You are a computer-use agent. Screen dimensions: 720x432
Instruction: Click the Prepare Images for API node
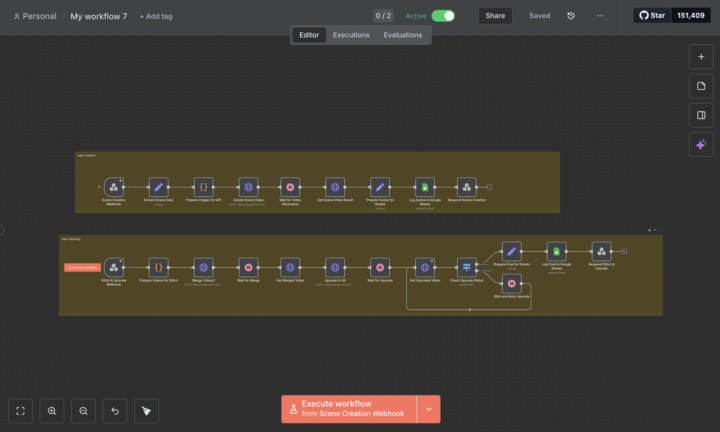(x=203, y=187)
